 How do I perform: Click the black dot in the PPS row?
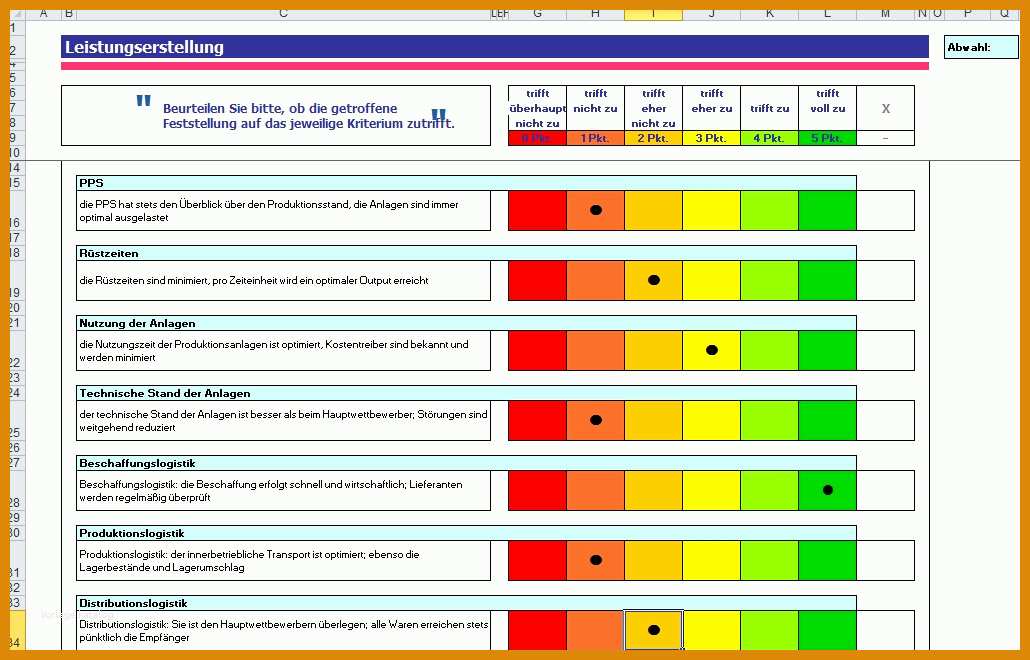tap(596, 210)
